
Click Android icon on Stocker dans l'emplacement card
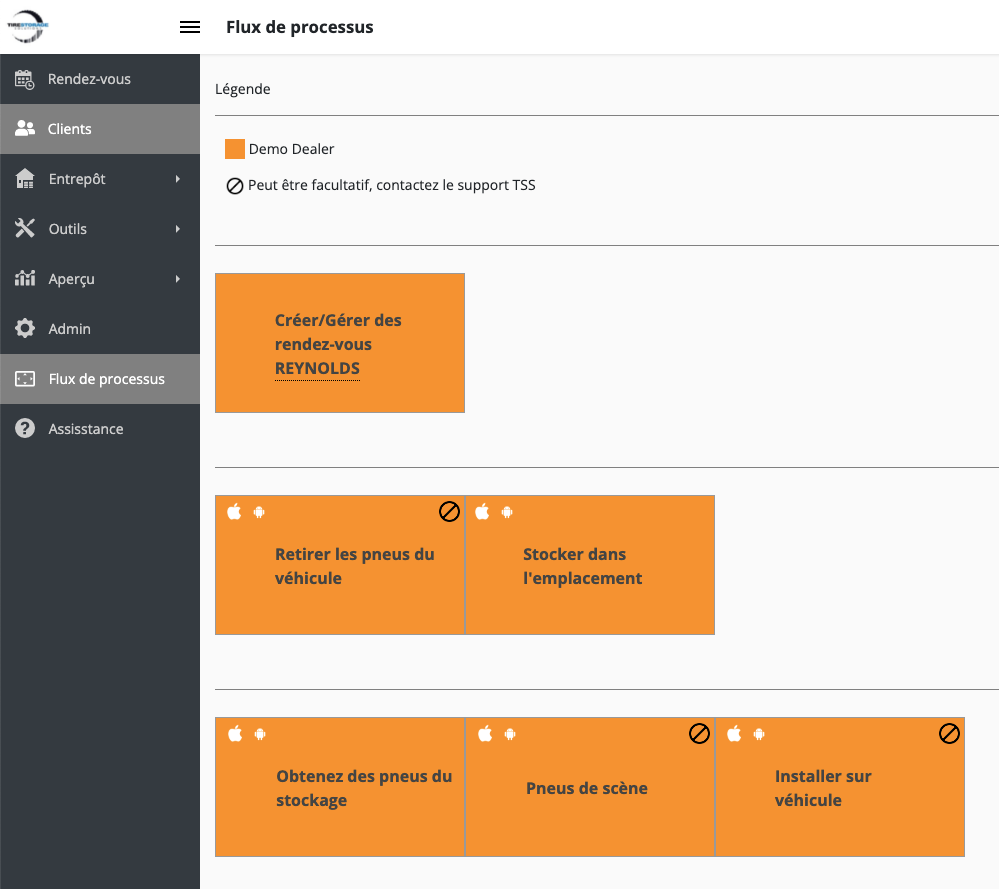[507, 512]
